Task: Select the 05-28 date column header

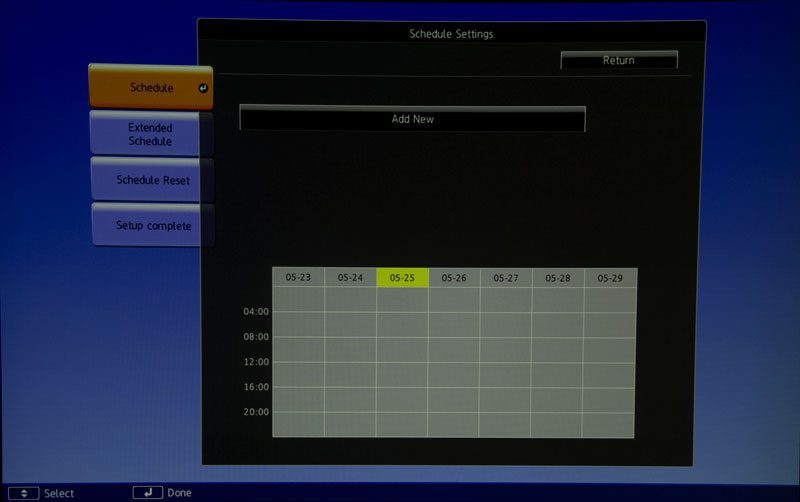Action: coord(558,278)
